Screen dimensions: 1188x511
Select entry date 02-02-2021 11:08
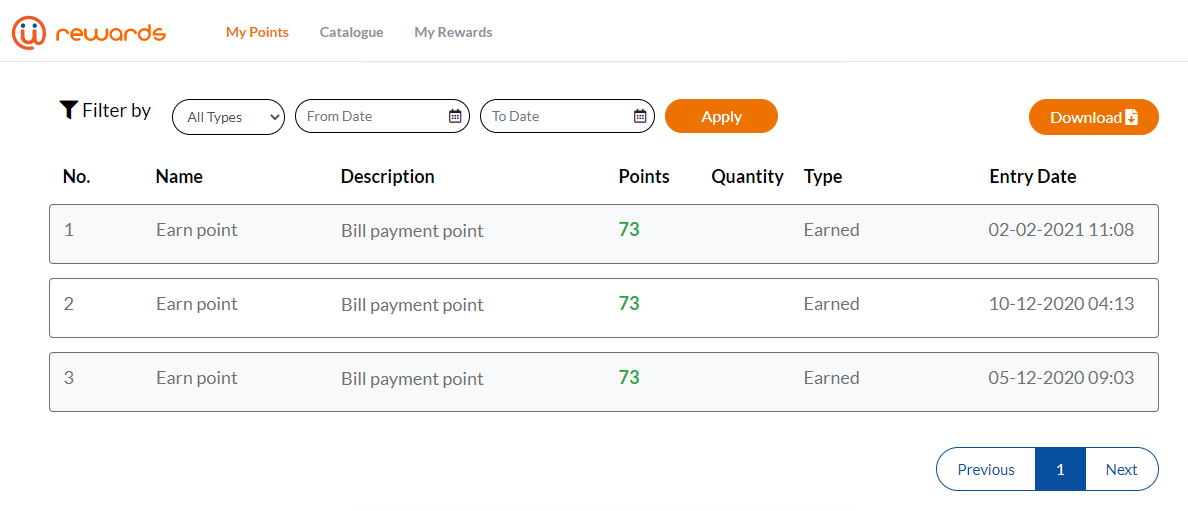(1061, 230)
